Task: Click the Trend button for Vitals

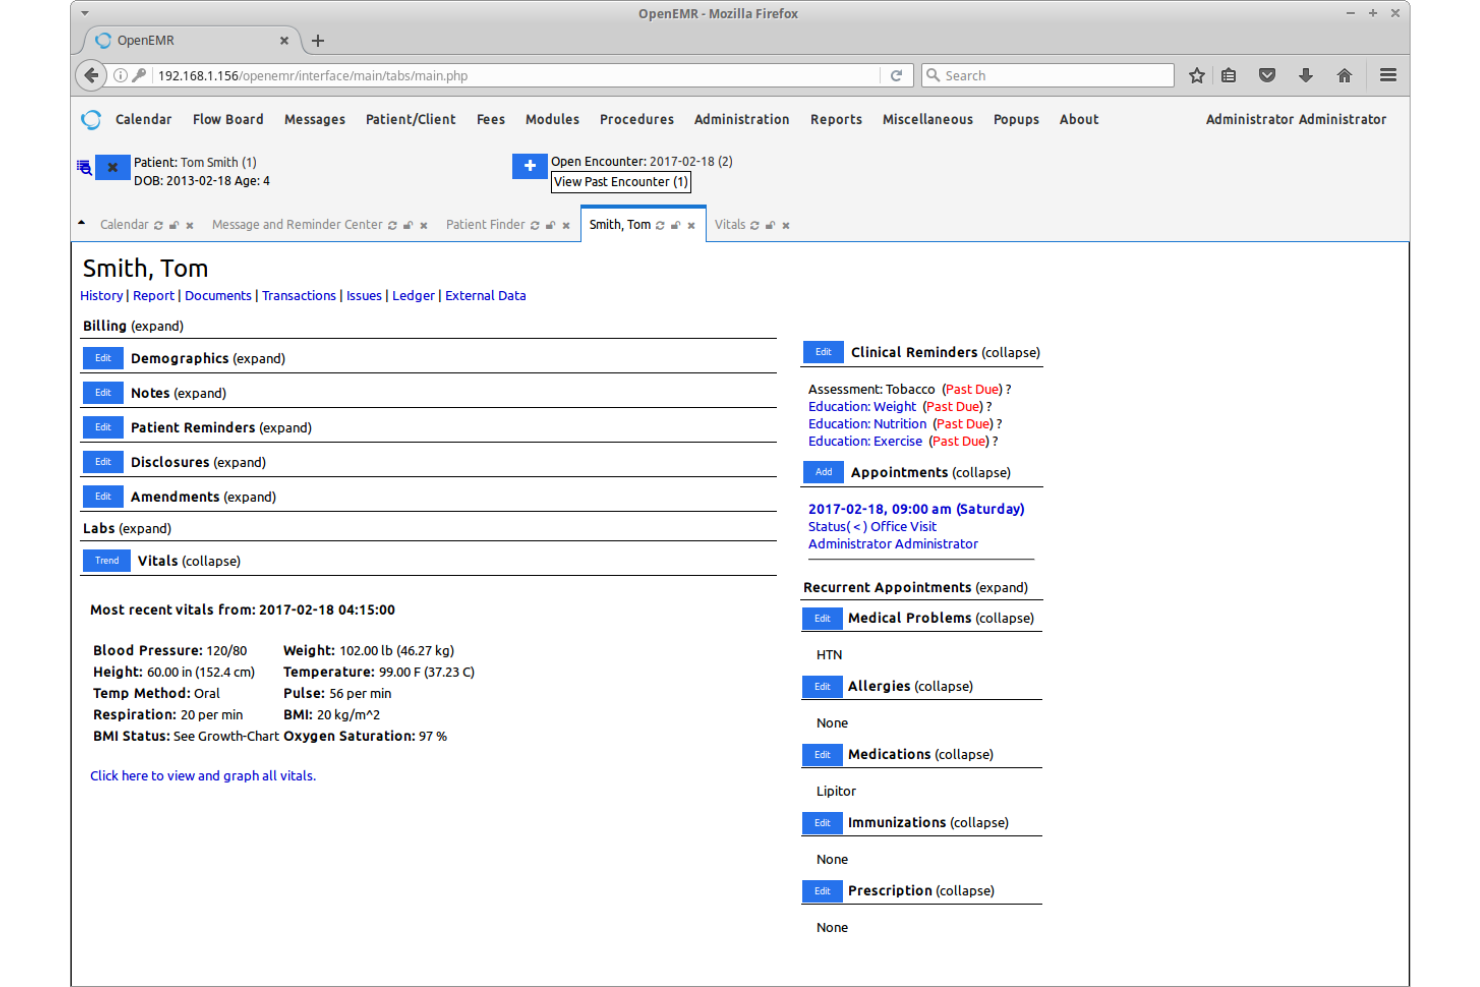Action: [x=106, y=560]
